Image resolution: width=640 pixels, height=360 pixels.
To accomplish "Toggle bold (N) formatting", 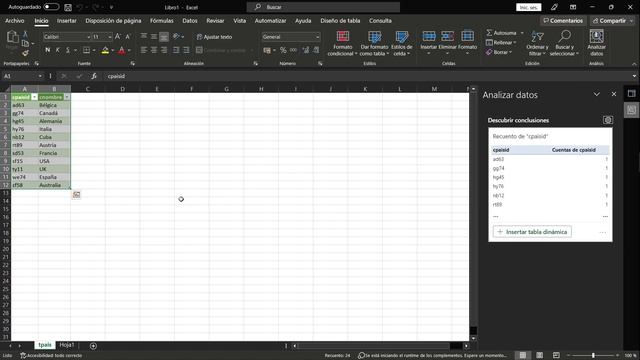I will click(x=48, y=50).
